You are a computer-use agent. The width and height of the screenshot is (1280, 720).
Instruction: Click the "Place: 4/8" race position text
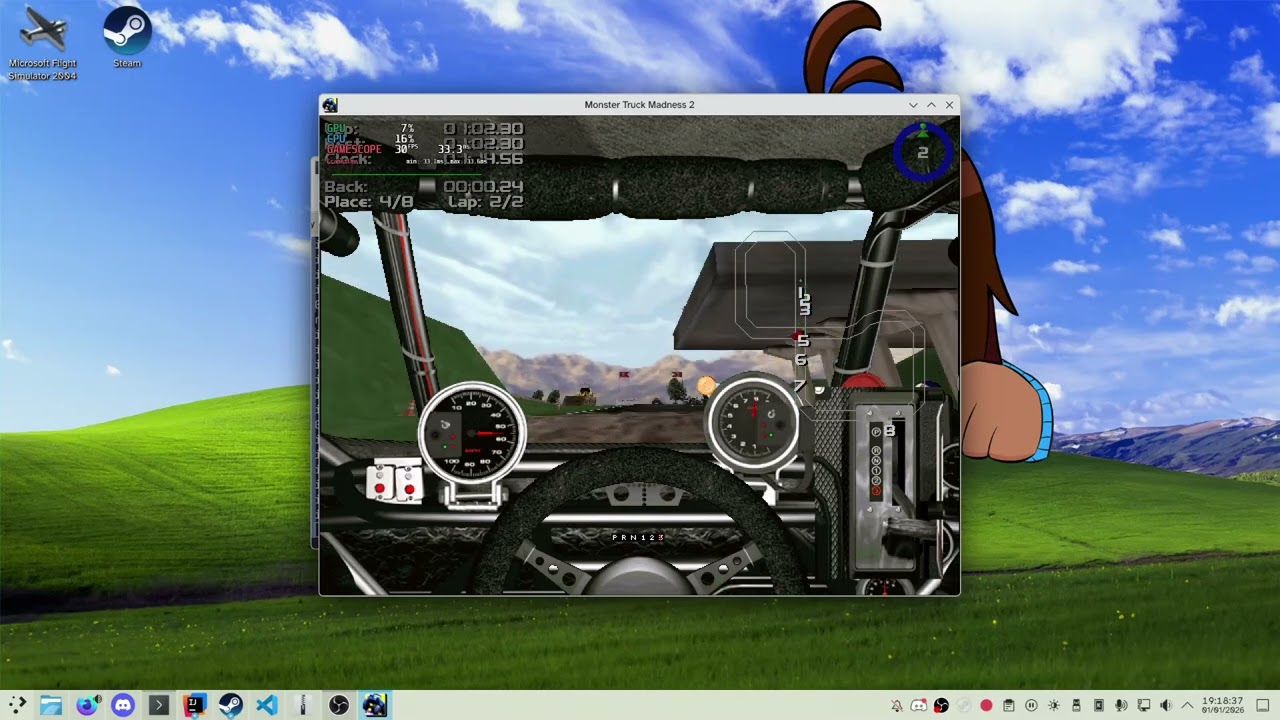(369, 202)
